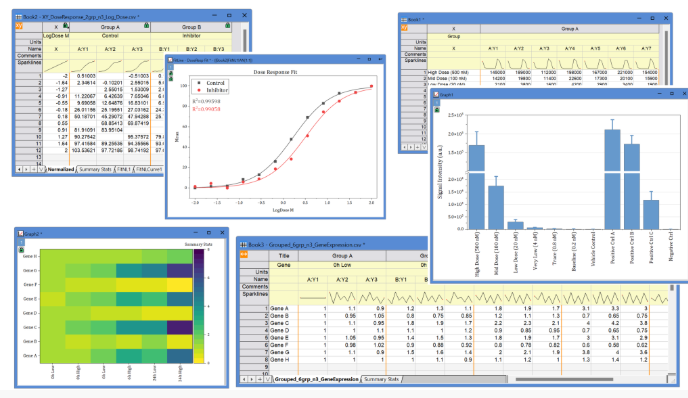Click the green lock icon in Graph2 heatmap window

(21, 250)
